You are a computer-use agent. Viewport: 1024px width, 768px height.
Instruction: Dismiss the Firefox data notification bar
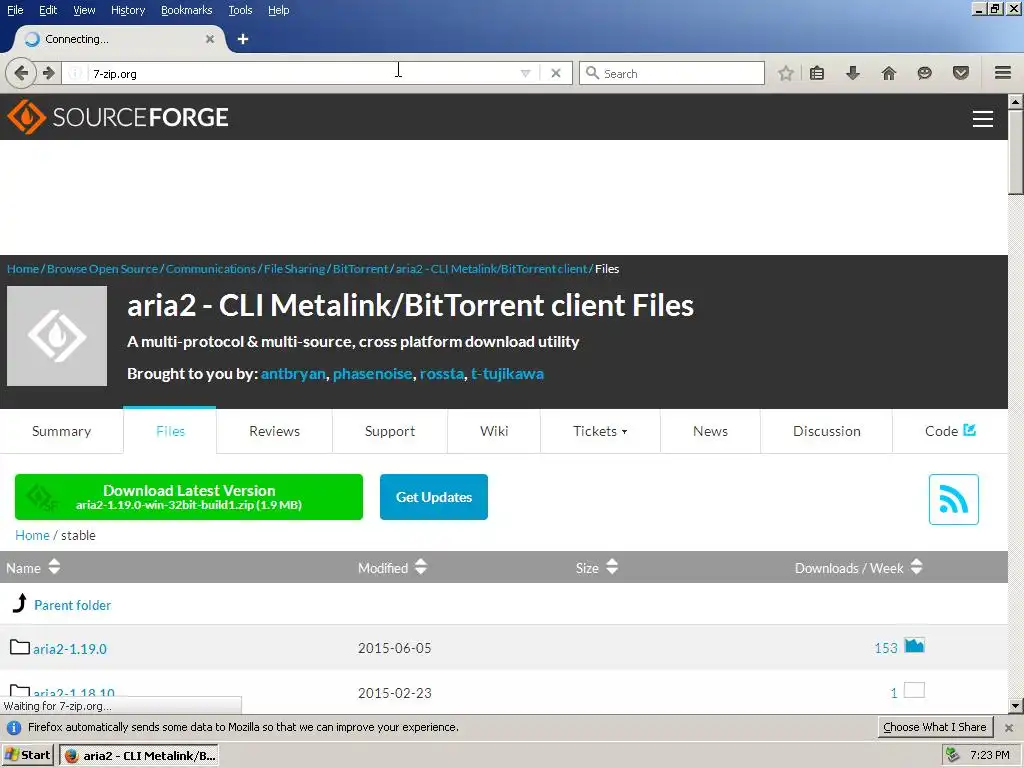(x=1009, y=727)
